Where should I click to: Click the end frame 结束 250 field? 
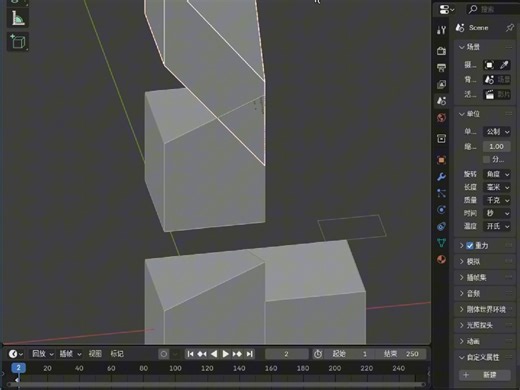(401, 354)
